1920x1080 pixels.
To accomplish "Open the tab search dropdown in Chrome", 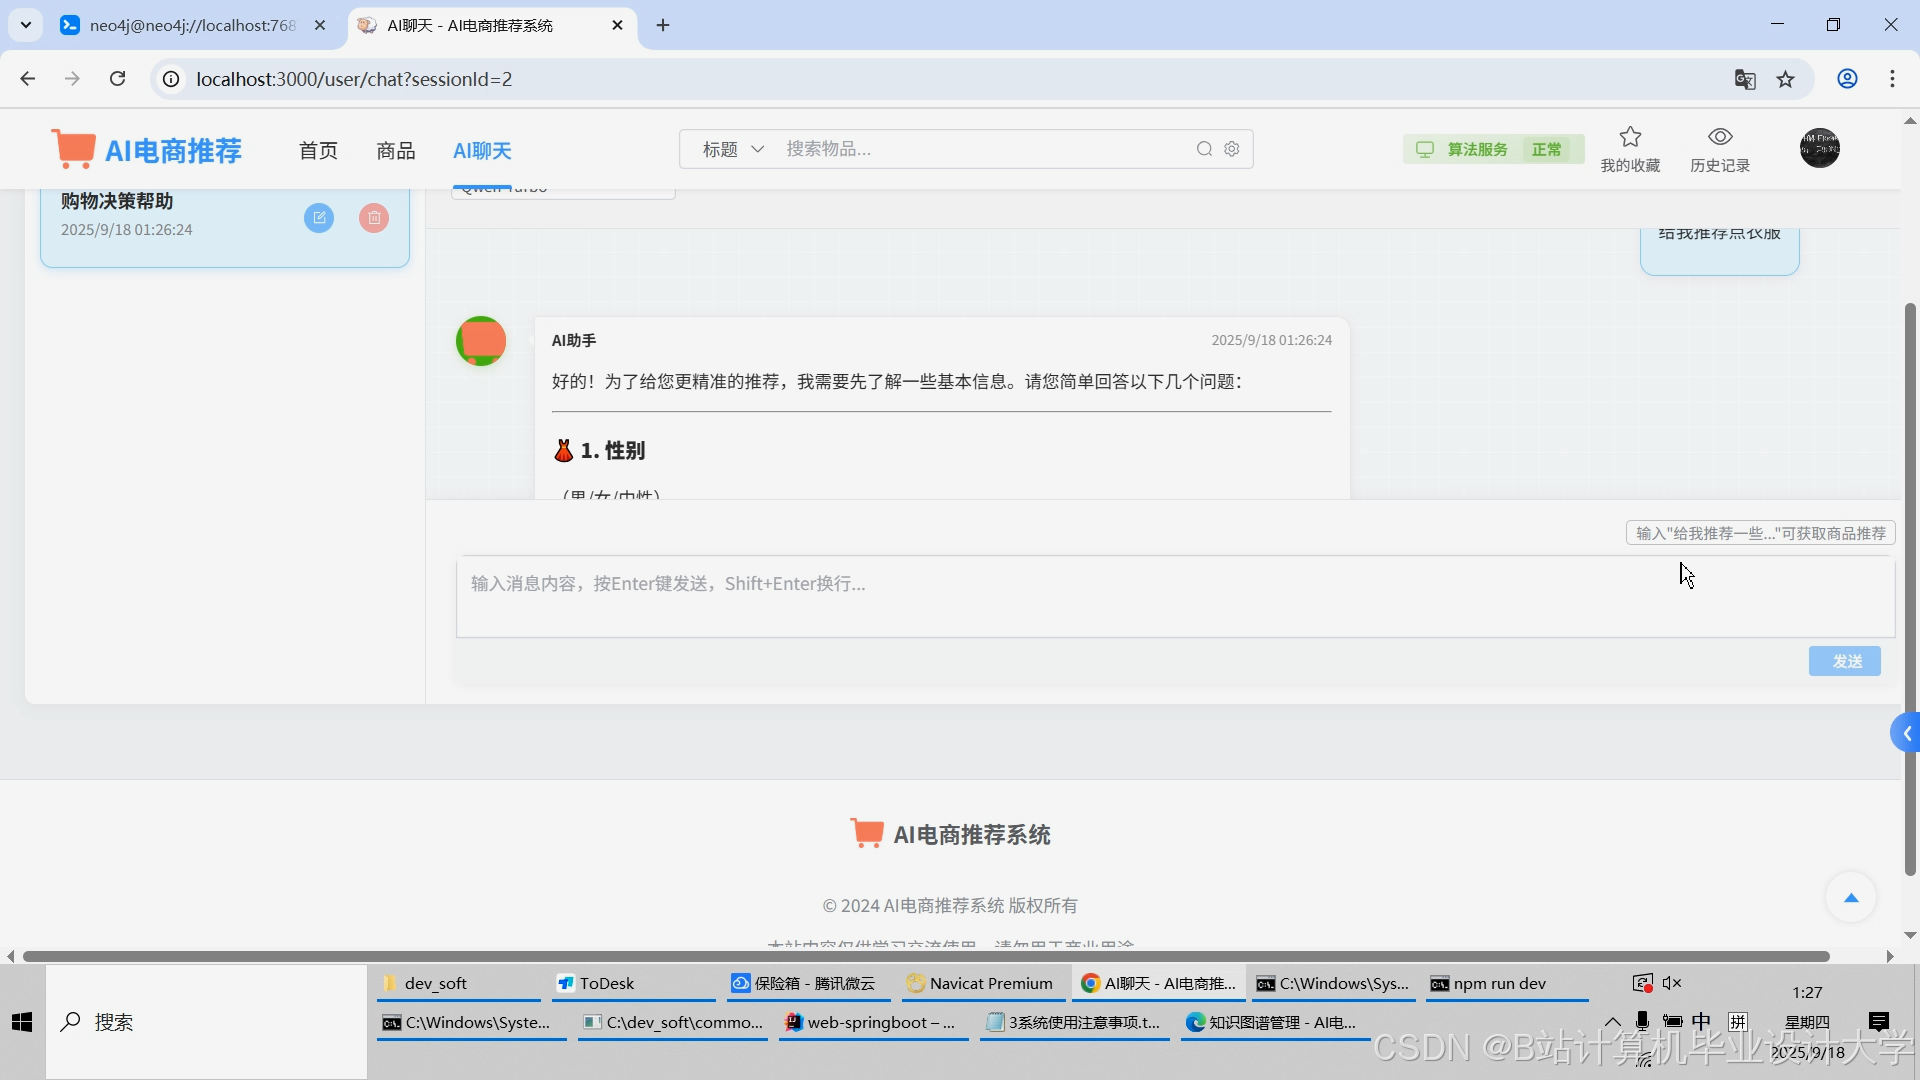I will [26, 25].
